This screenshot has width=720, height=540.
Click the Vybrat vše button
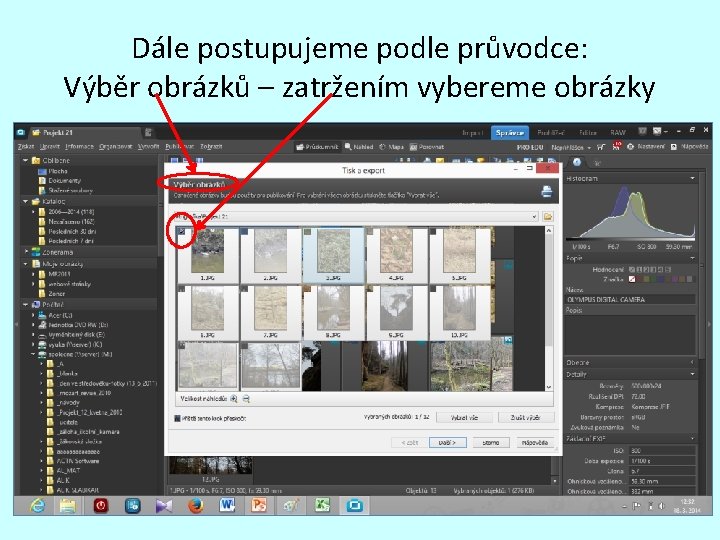pyautogui.click(x=464, y=417)
